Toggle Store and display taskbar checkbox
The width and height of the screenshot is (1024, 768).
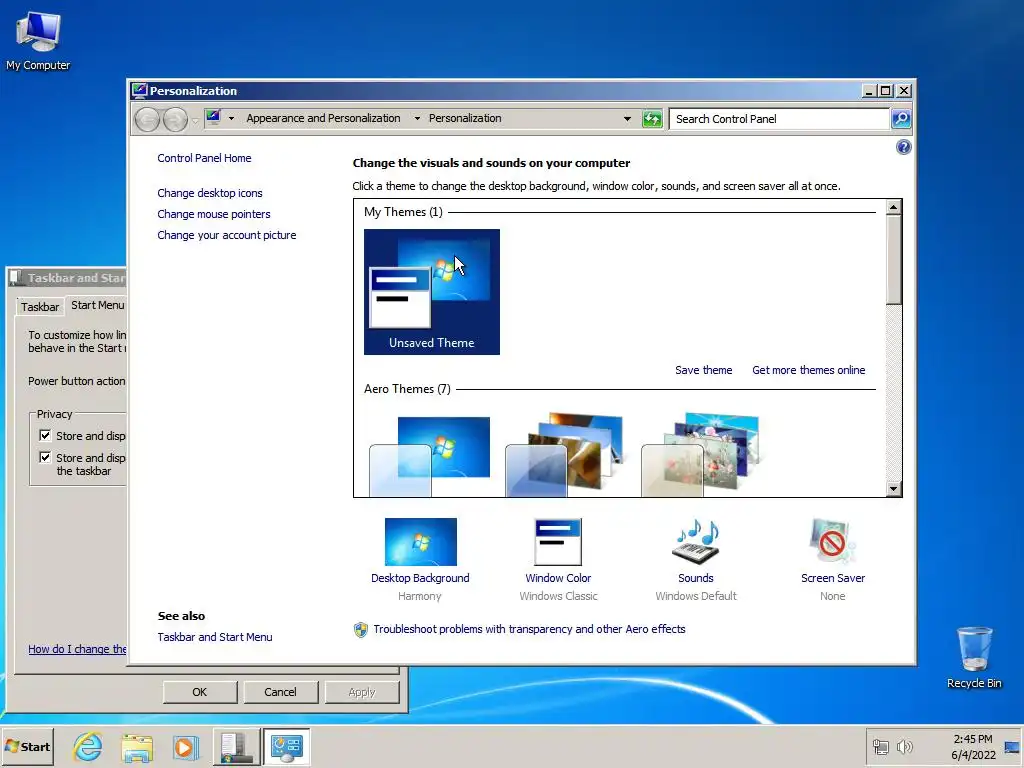point(45,457)
